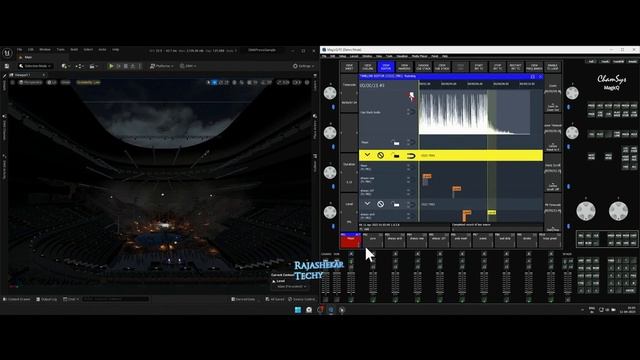
Task: Collapse the lower grey track chevron
Action: (x=367, y=204)
